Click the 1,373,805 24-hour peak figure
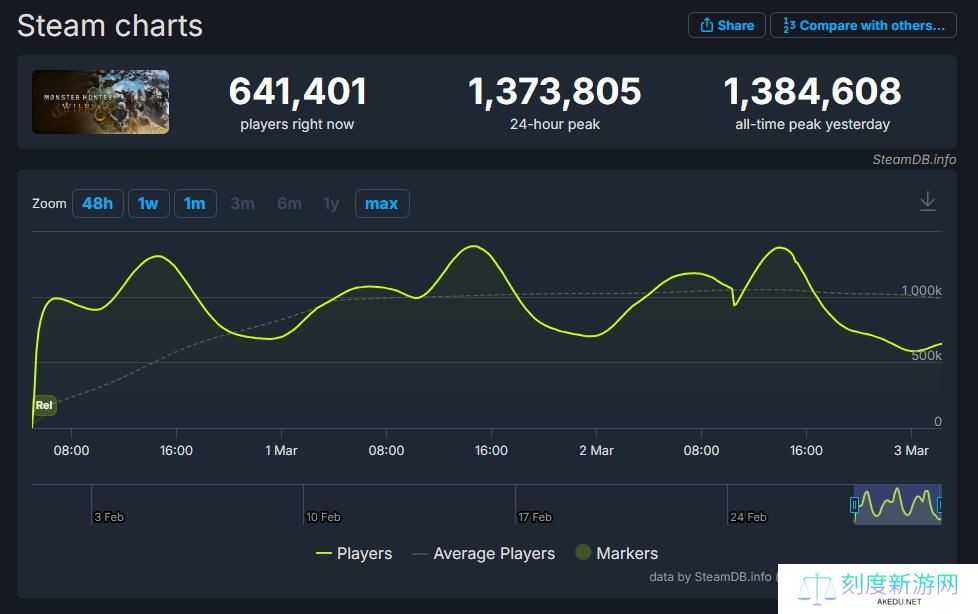The image size is (978, 614). click(x=554, y=91)
